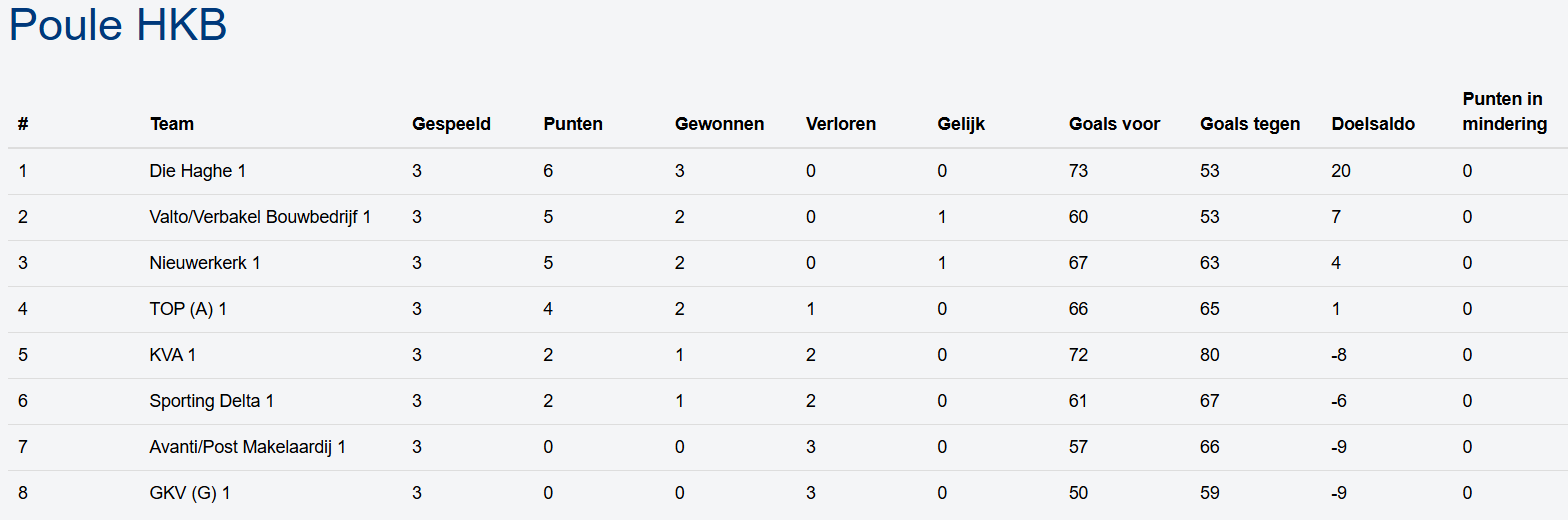Select Avanti/Post Makelaardij 1 team
1568x520 pixels.
(247, 447)
